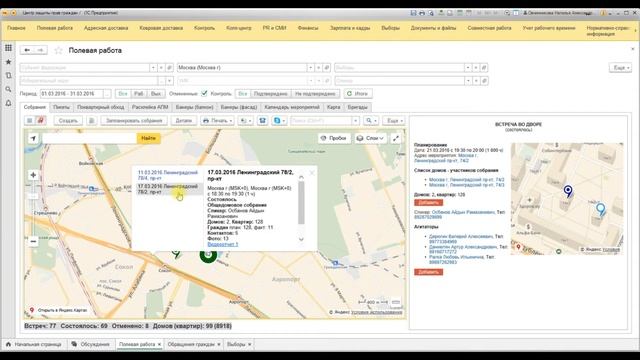The image size is (640, 360).
Task: Open the Видеоотчет link in popup
Action: coord(223,244)
